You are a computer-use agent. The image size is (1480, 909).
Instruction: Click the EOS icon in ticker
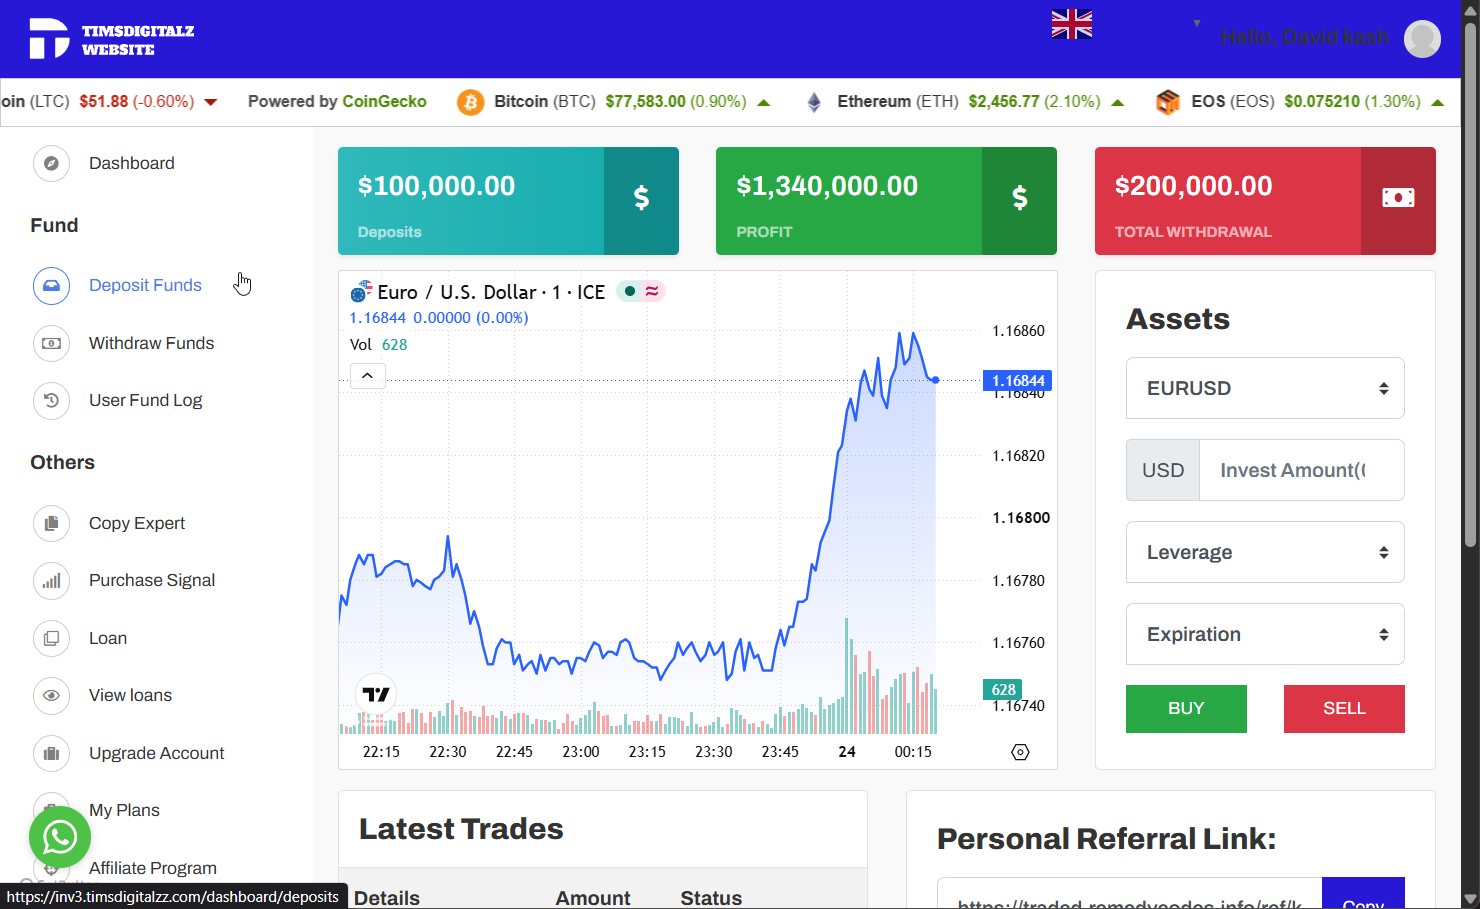point(1167,102)
